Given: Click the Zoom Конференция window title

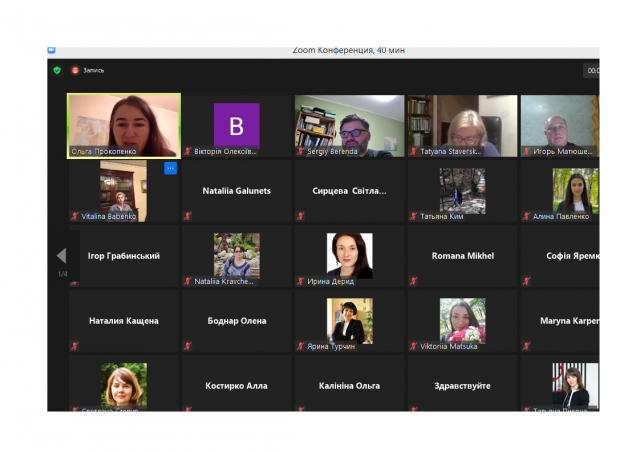Looking at the screenshot, I should (349, 50).
